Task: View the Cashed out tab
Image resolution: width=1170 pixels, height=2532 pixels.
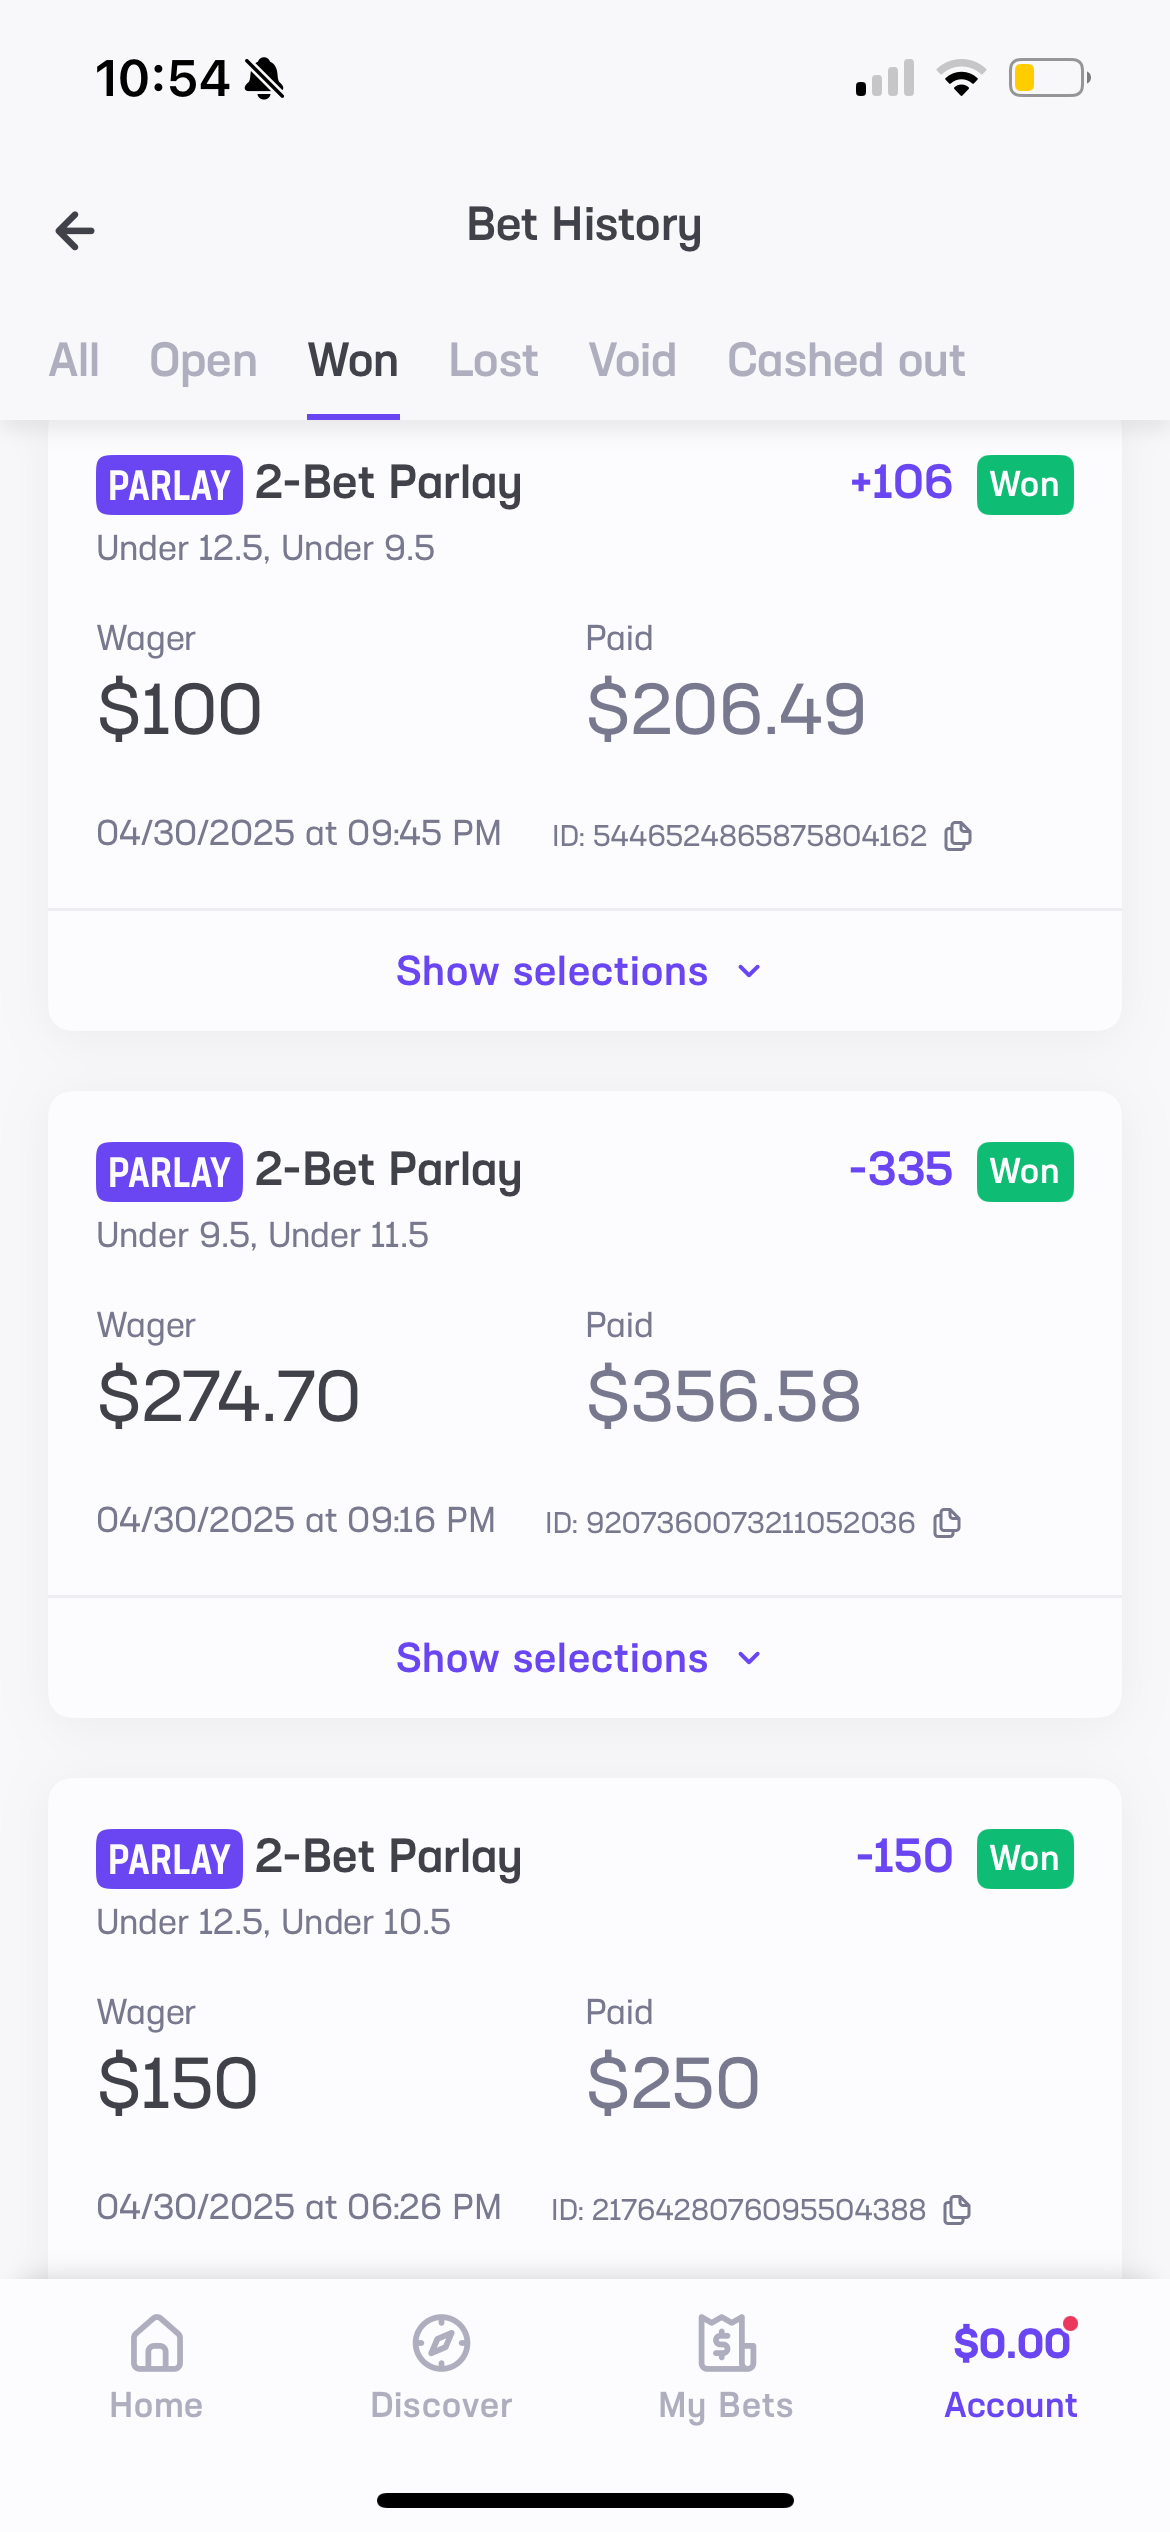Action: click(x=846, y=360)
